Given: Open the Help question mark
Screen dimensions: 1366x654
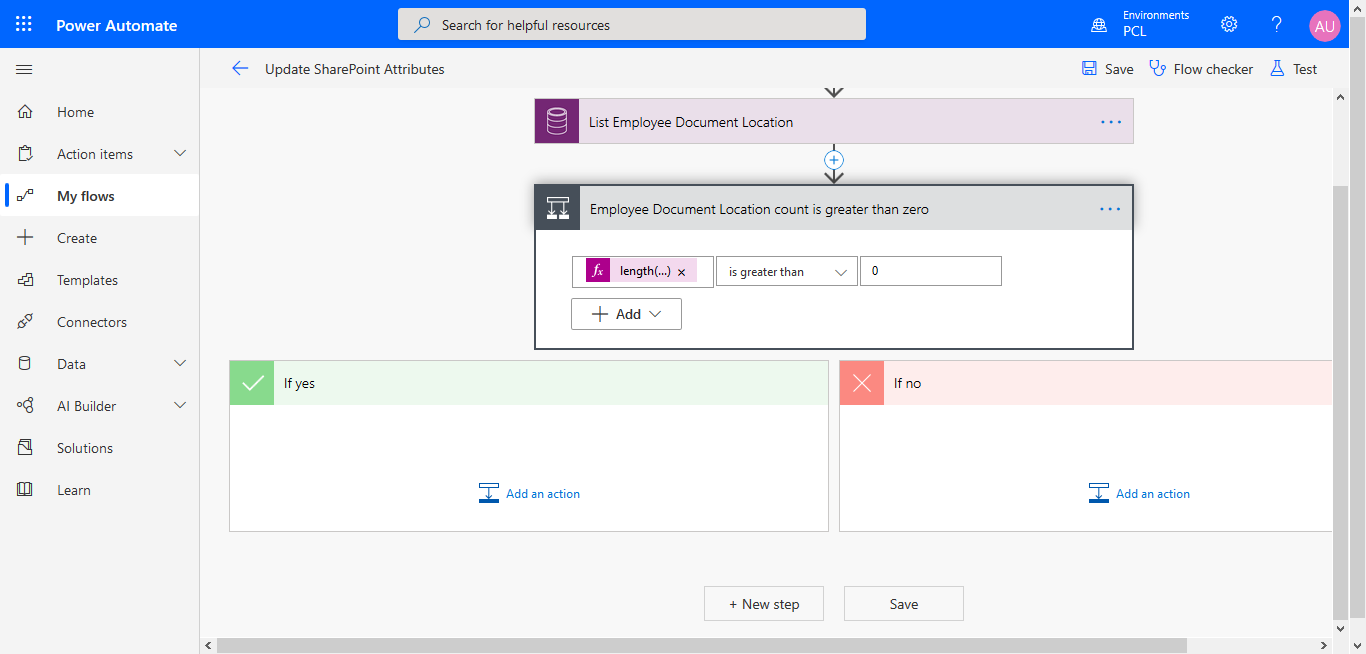Looking at the screenshot, I should tap(1277, 25).
